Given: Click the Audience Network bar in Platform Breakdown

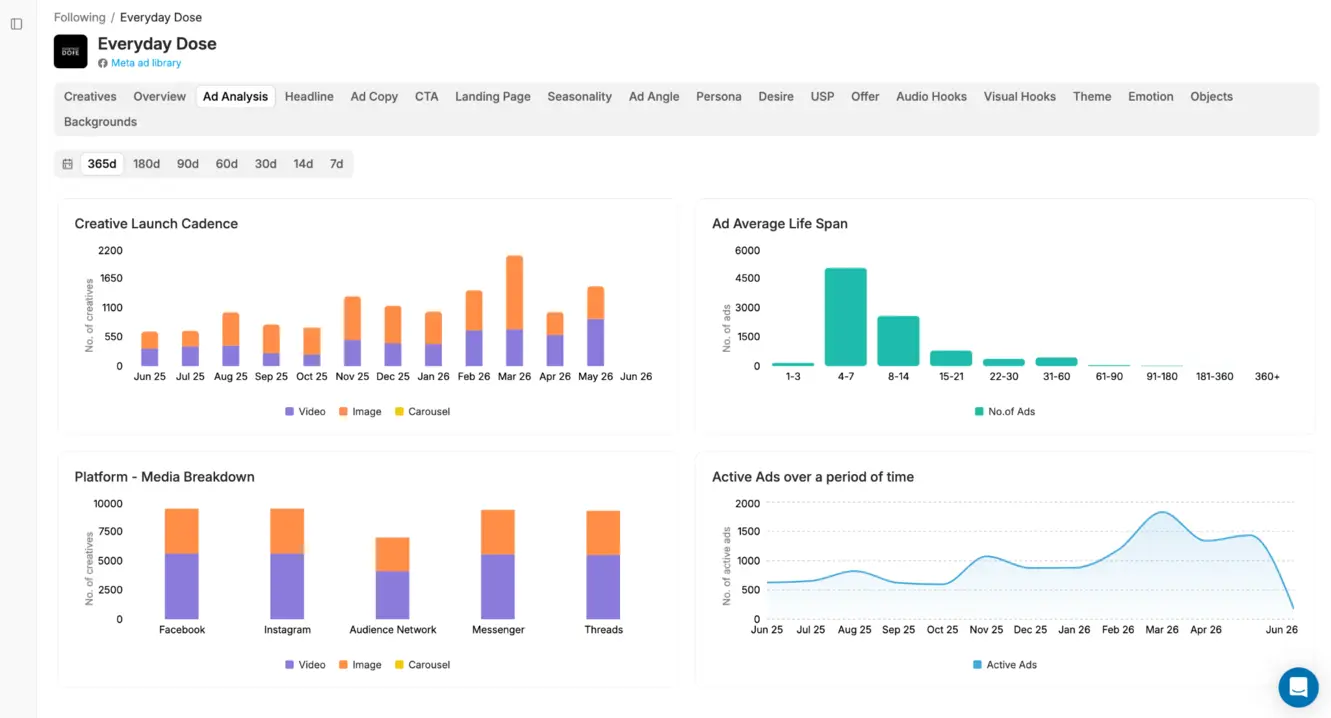Looking at the screenshot, I should pyautogui.click(x=393, y=578).
